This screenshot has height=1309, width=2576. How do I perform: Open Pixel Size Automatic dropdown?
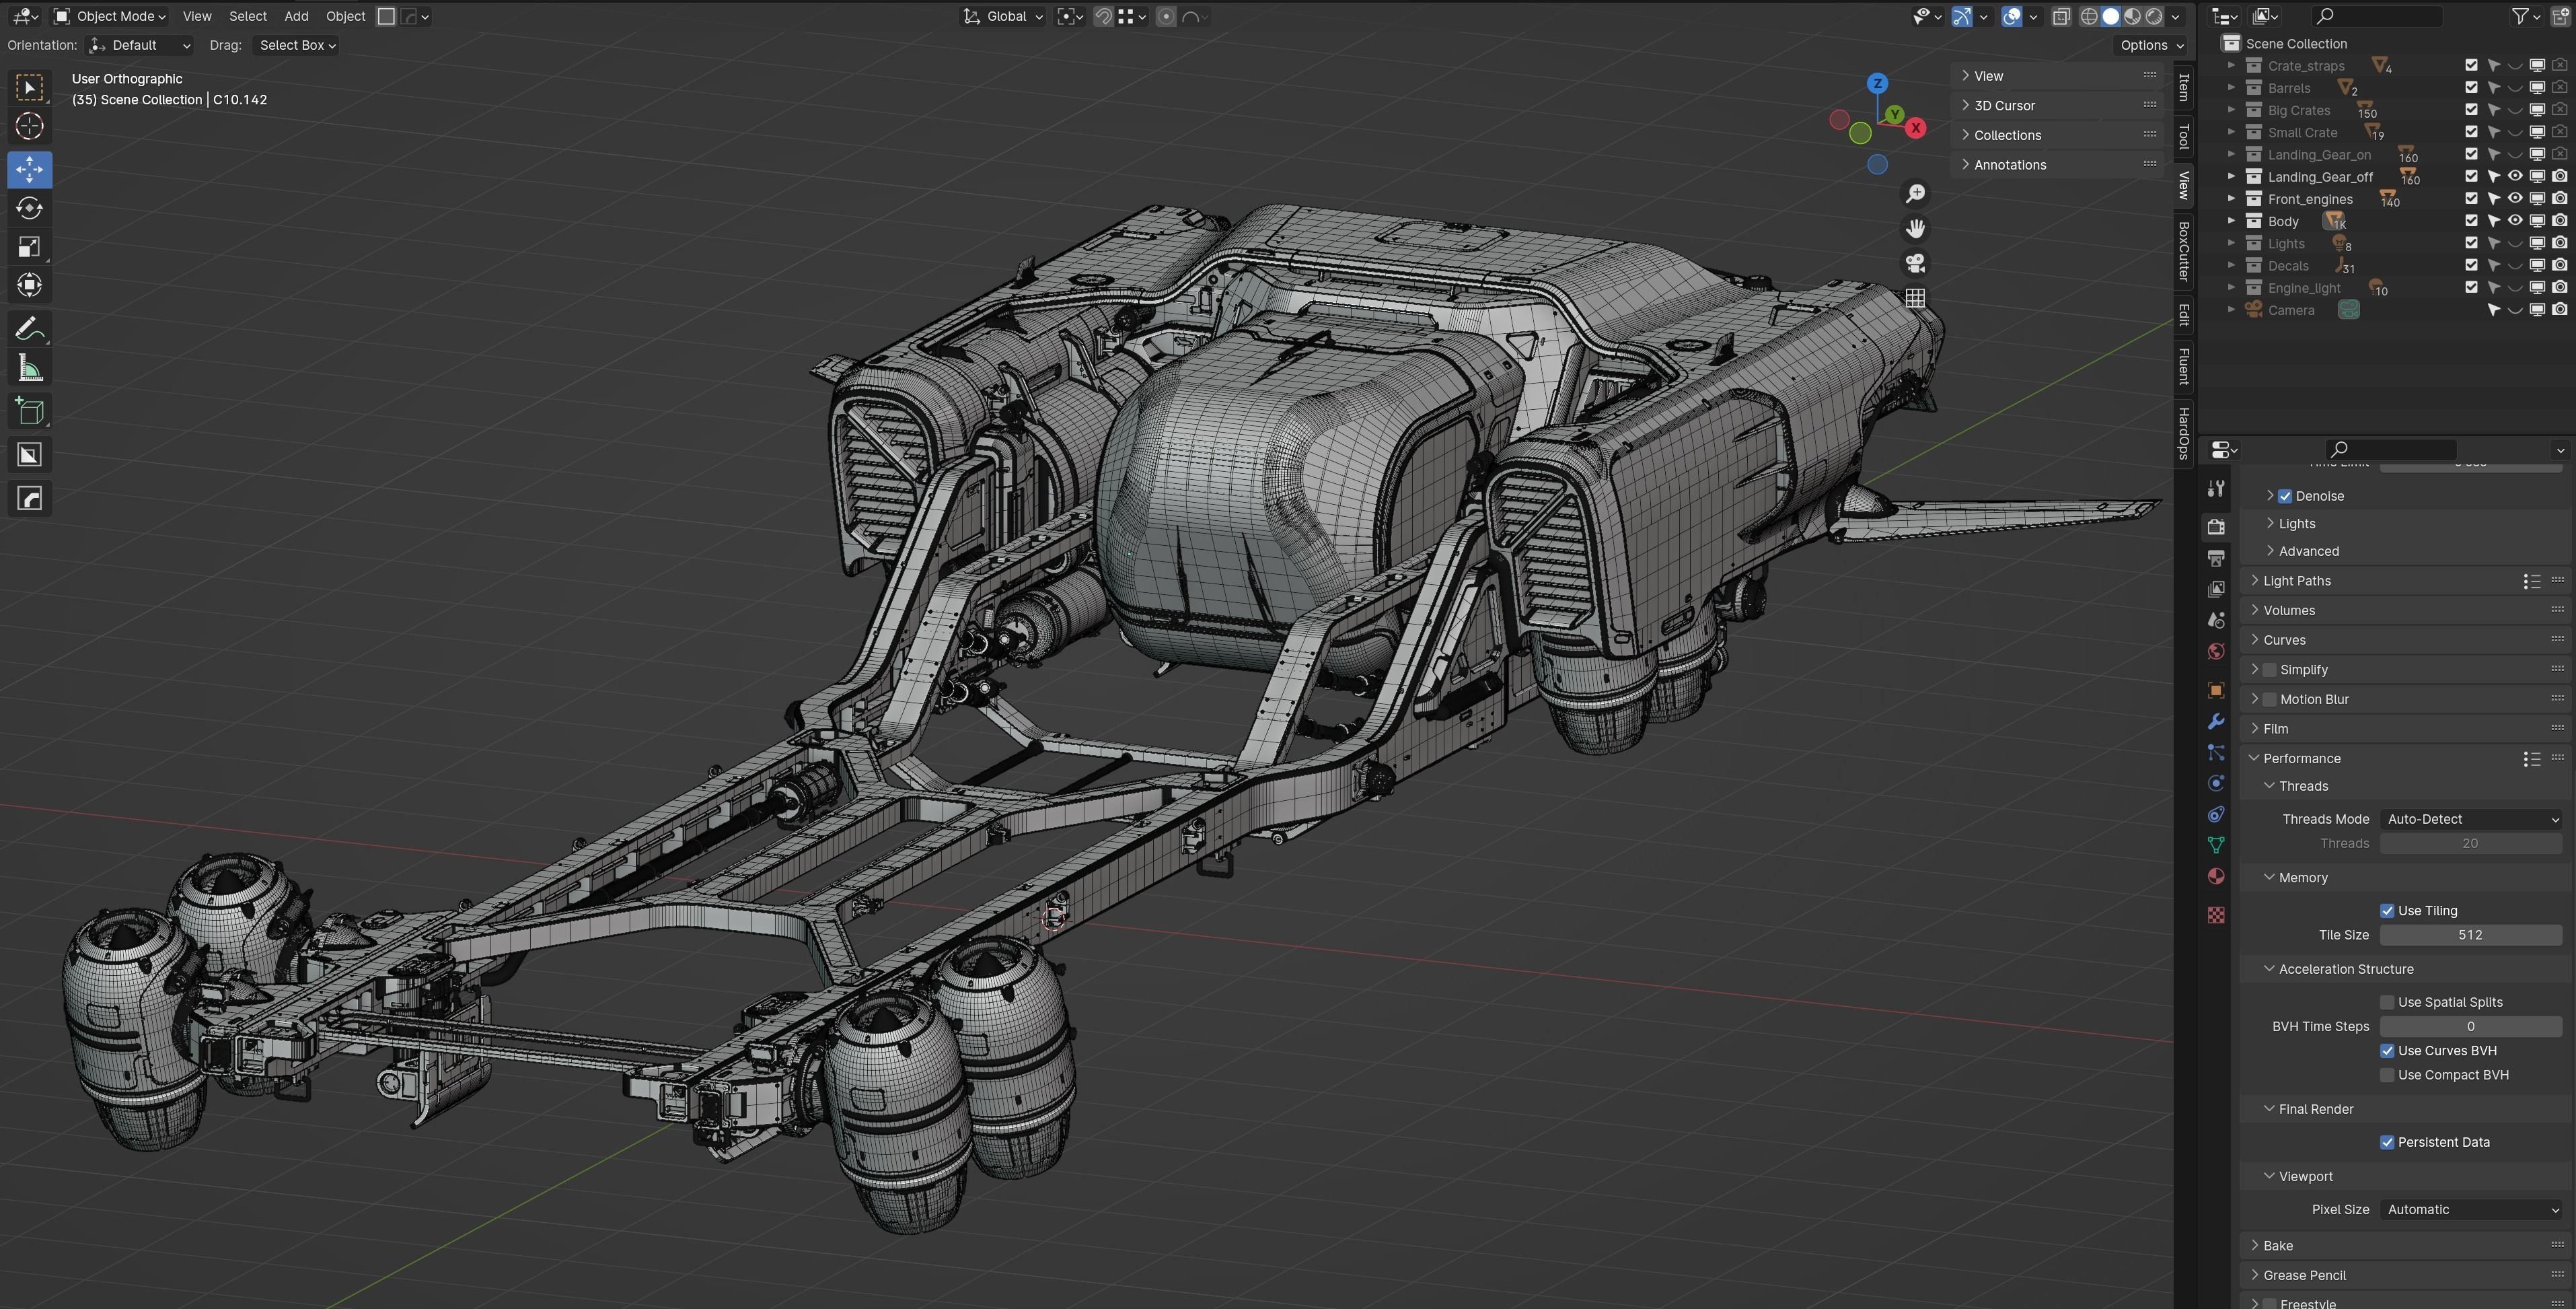pos(2470,1210)
